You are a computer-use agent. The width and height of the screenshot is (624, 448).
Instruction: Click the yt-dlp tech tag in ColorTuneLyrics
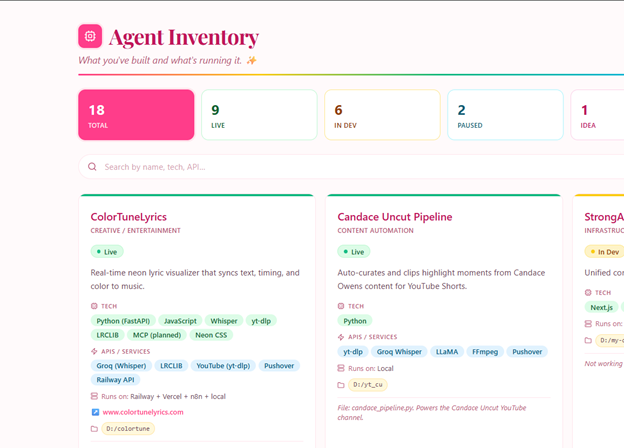261,321
